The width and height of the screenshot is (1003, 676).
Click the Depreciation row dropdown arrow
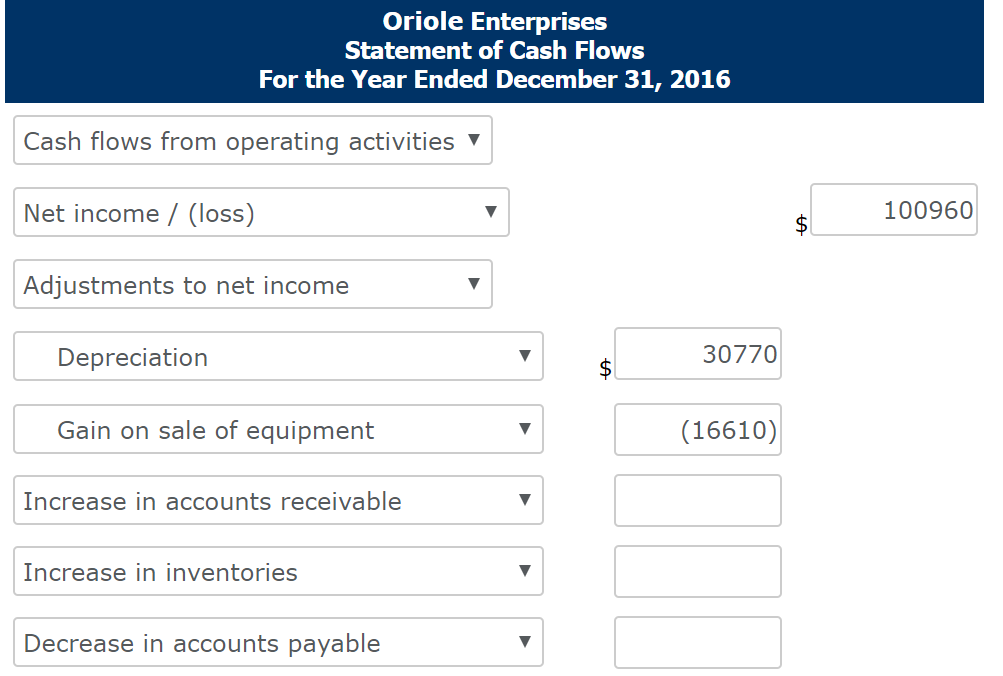coord(526,356)
